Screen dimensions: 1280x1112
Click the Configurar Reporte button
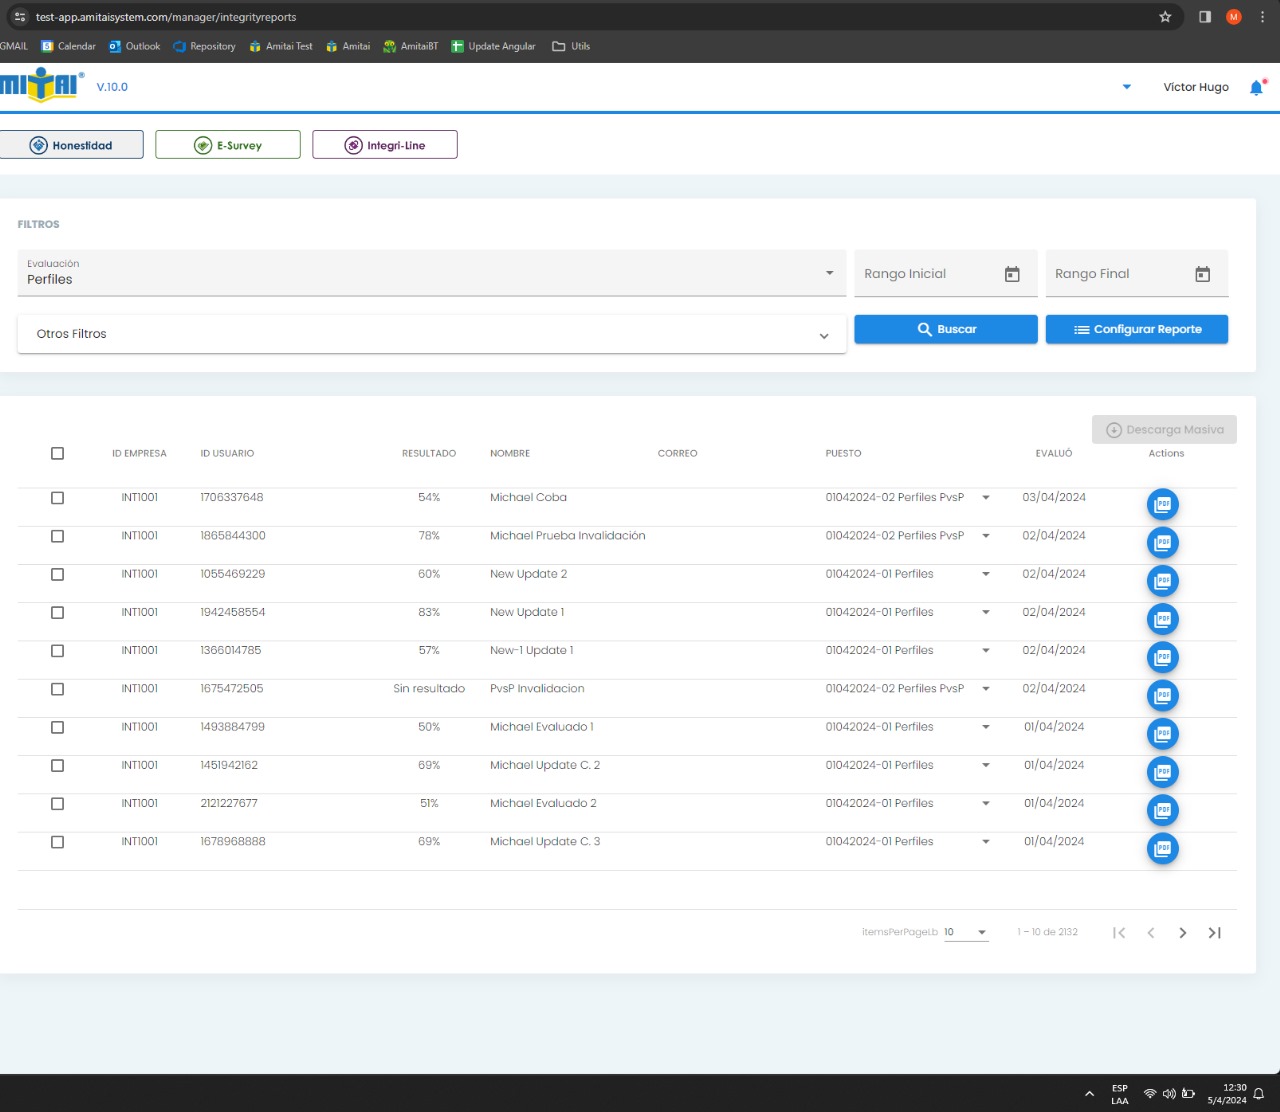[1136, 329]
